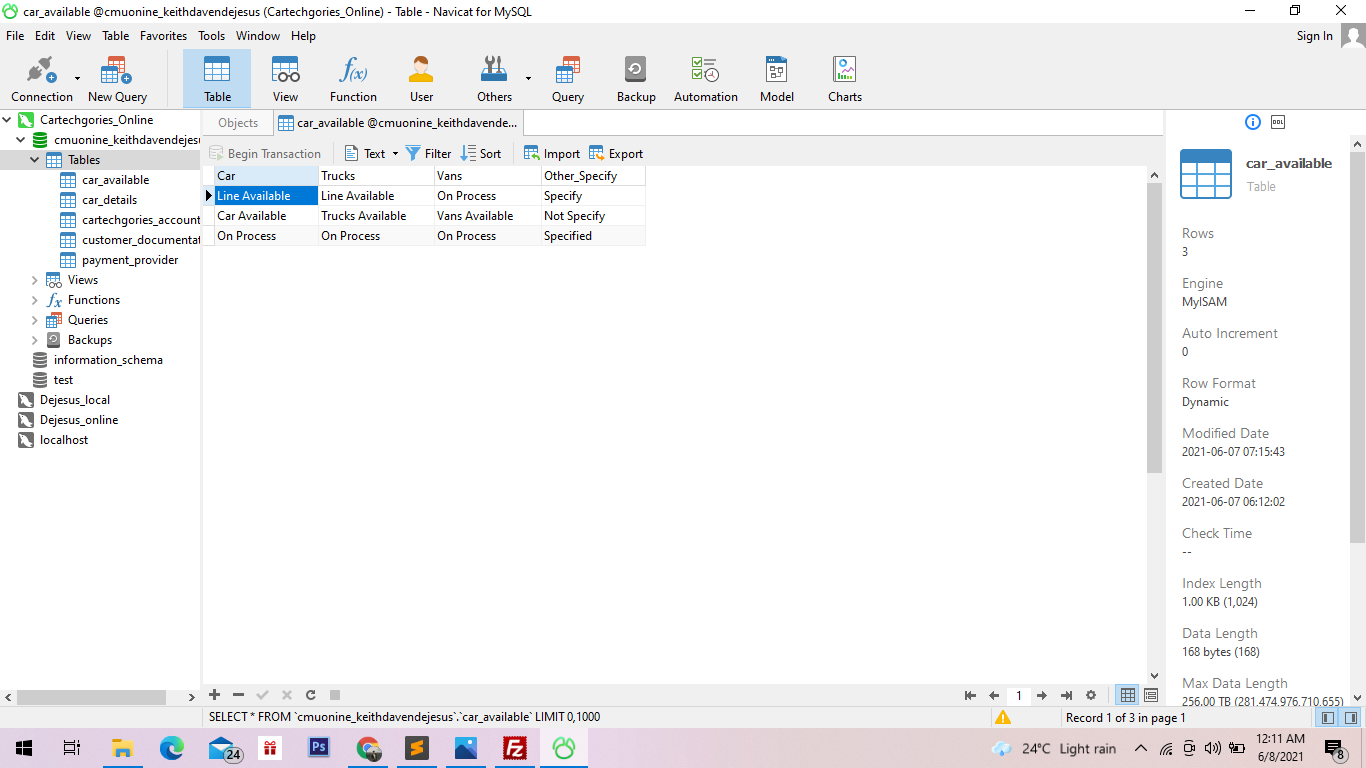Expand the Views tree node
The image size is (1366, 768).
pyautogui.click(x=35, y=280)
